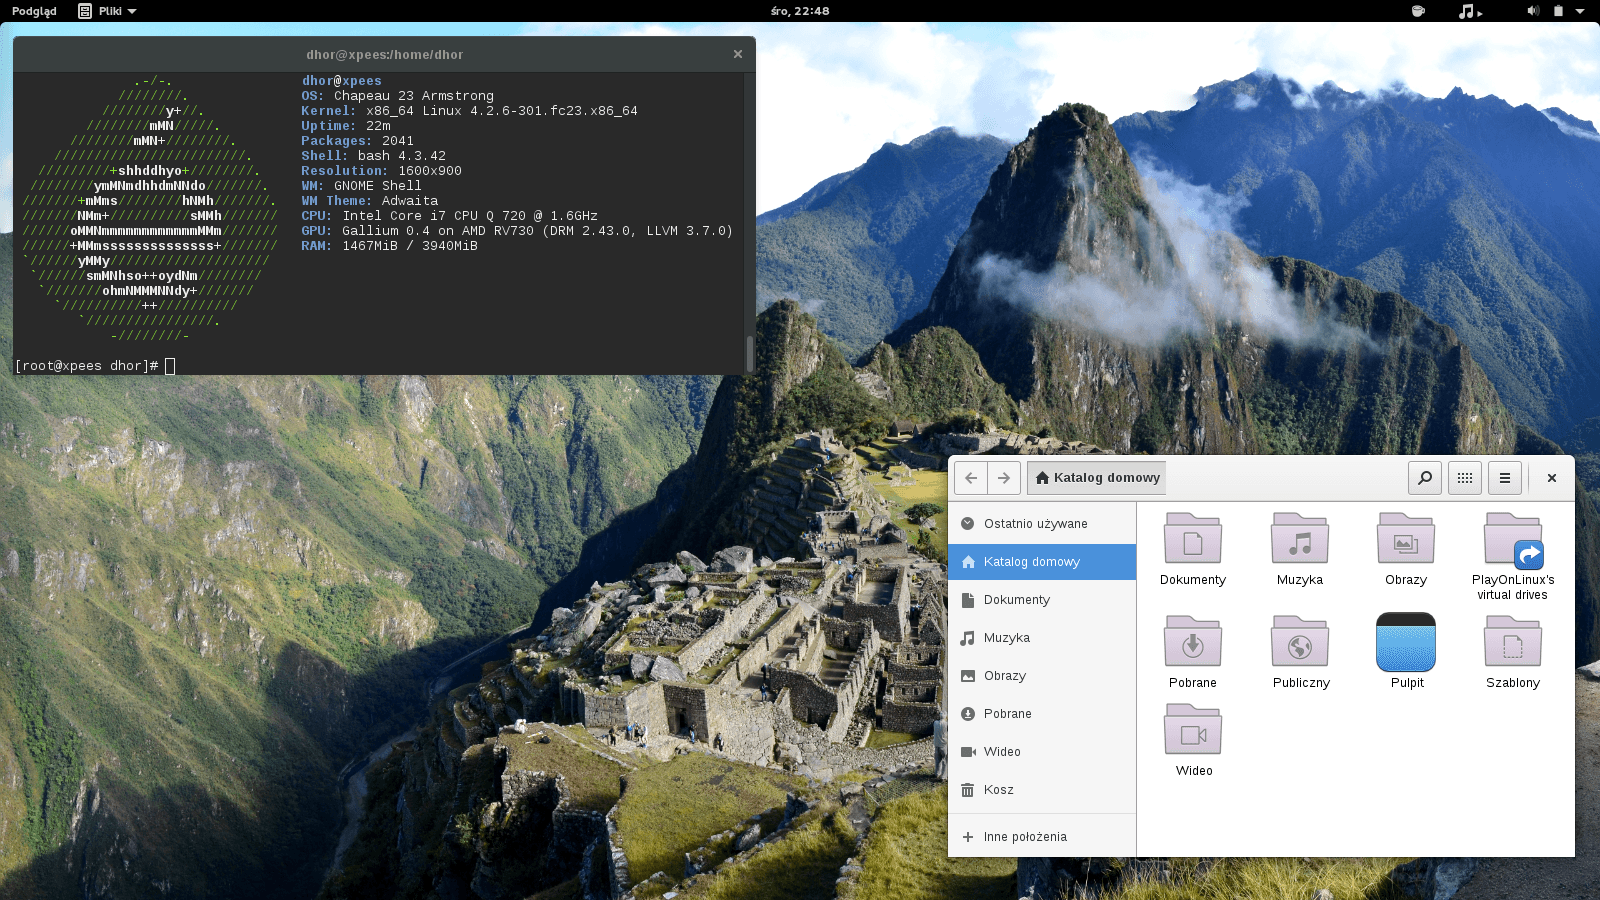
Task: Open the Pobrane folder icon
Action: [x=1192, y=641]
